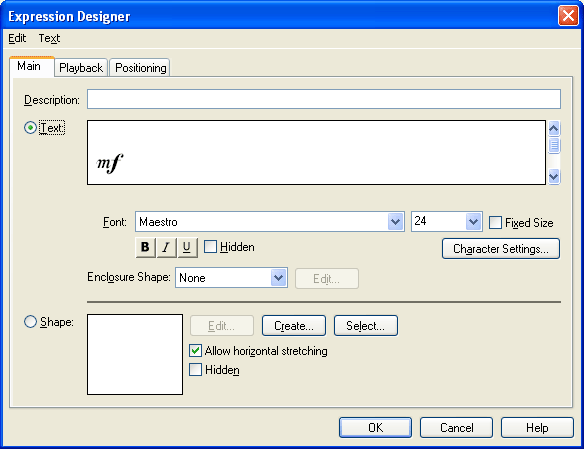584x449 pixels.
Task: Toggle the Italic formatting button
Action: 166,247
